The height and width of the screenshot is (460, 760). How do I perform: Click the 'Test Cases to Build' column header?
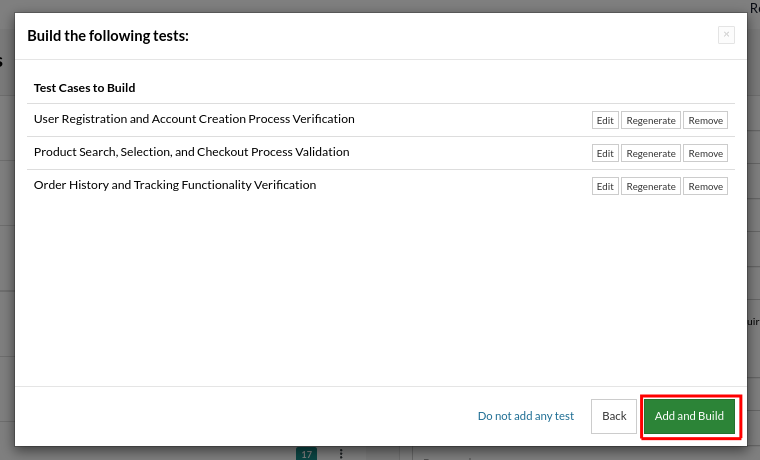[x=84, y=88]
